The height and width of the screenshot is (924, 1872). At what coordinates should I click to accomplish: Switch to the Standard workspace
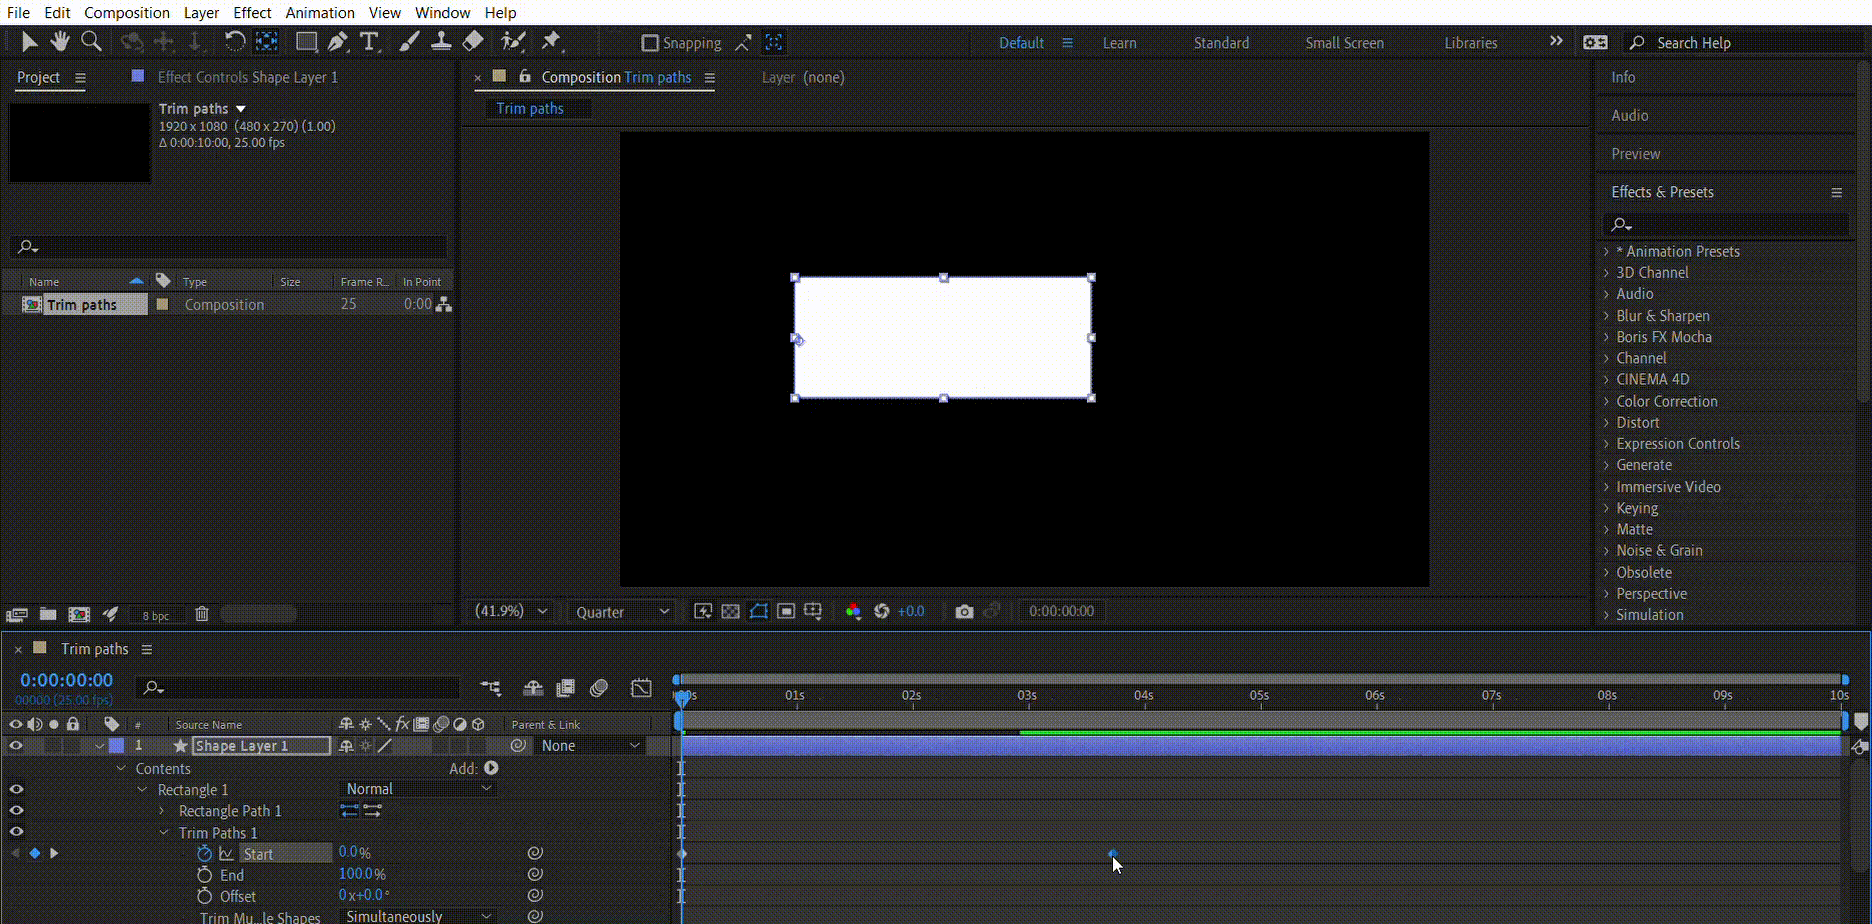coord(1221,43)
